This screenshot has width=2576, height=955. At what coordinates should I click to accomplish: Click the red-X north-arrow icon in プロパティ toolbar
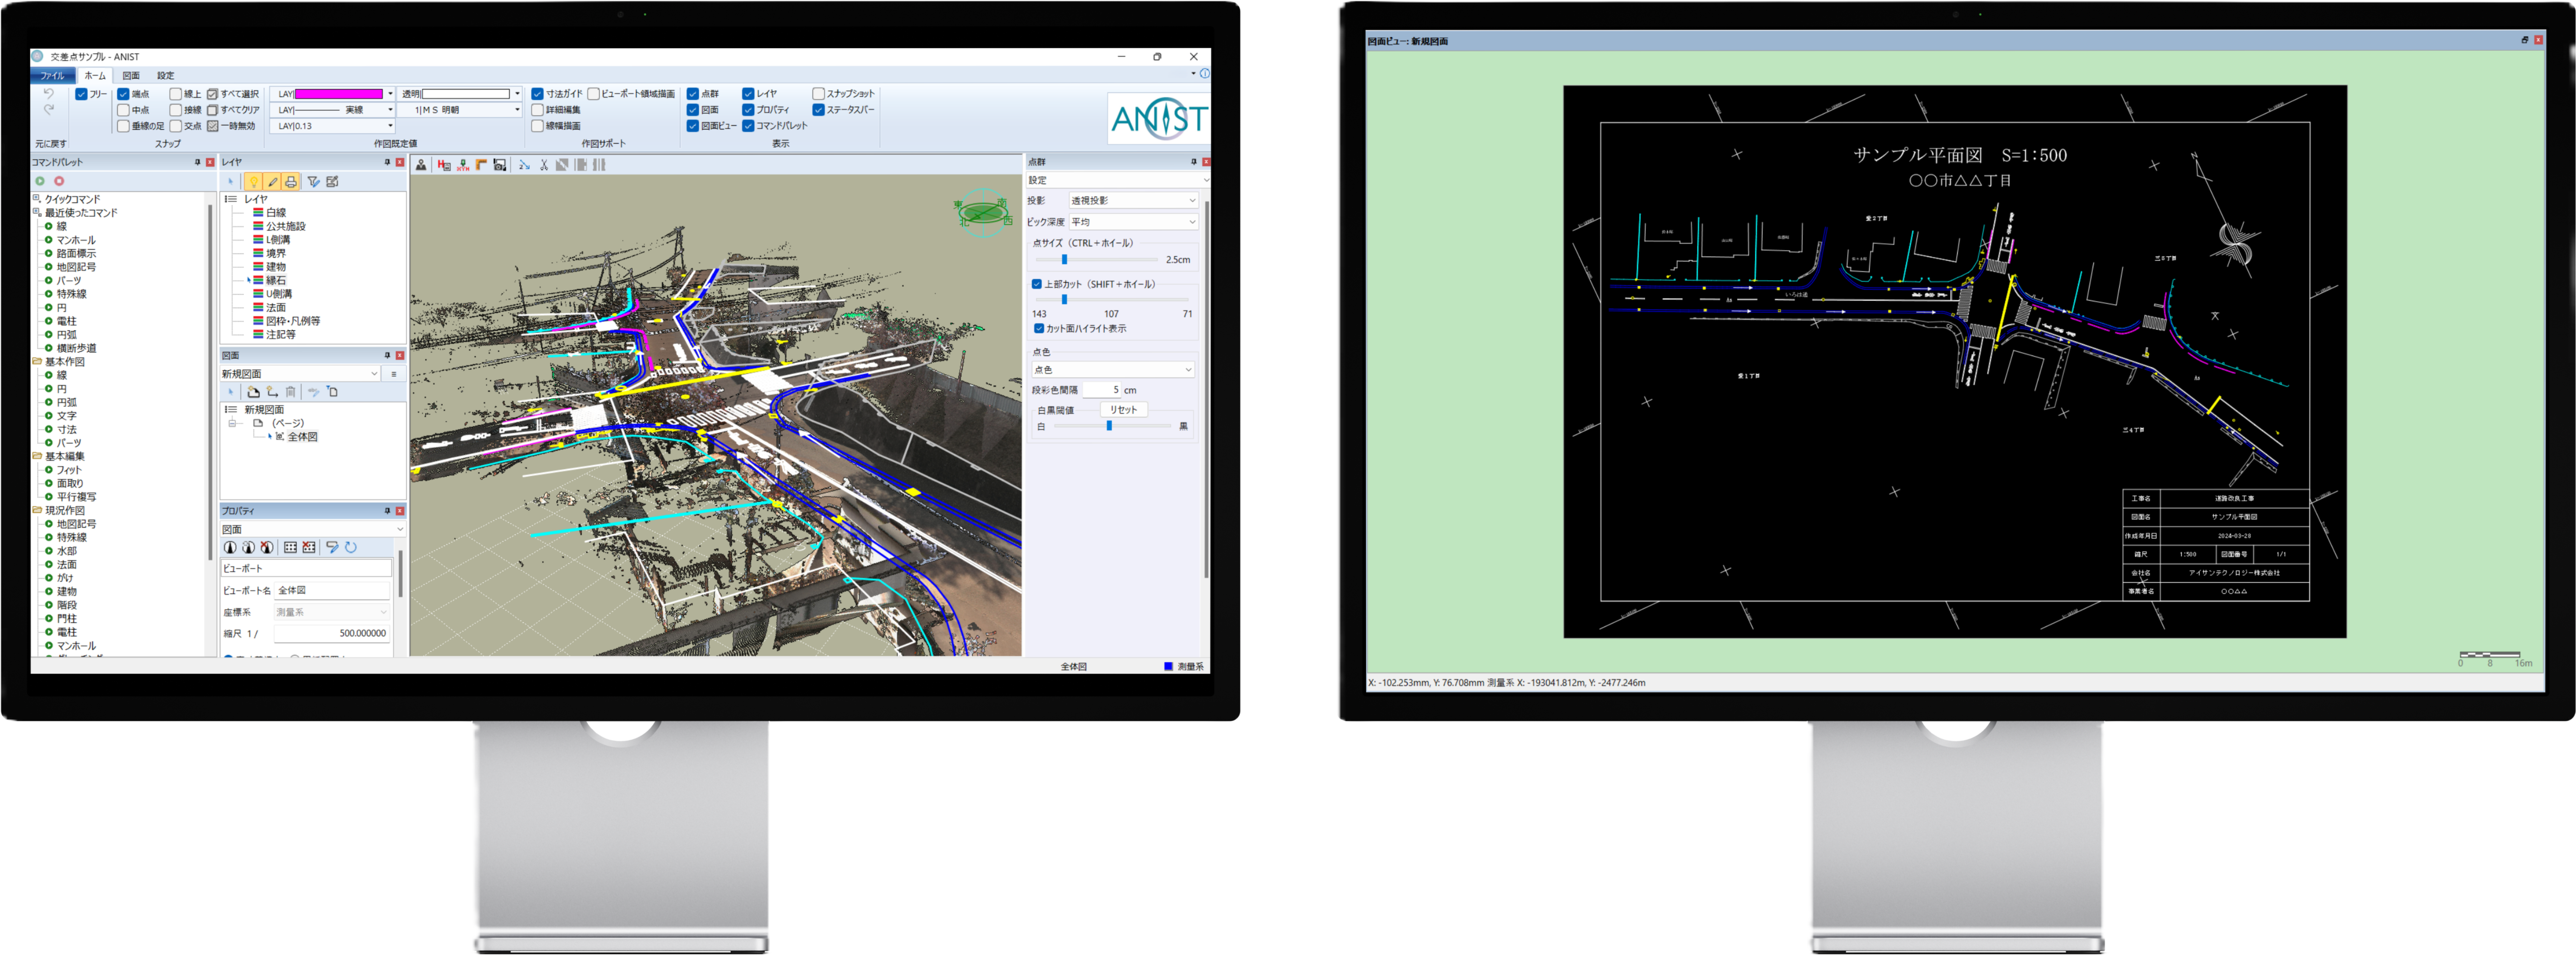coord(267,547)
